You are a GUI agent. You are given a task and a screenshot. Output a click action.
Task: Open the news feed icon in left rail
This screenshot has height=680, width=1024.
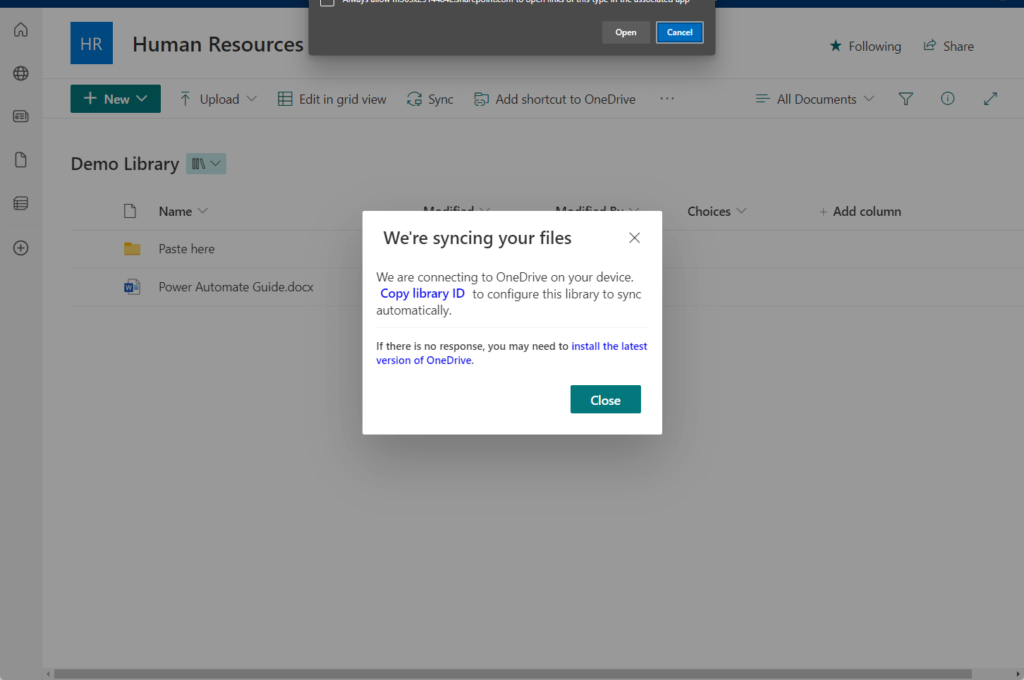pyautogui.click(x=21, y=116)
